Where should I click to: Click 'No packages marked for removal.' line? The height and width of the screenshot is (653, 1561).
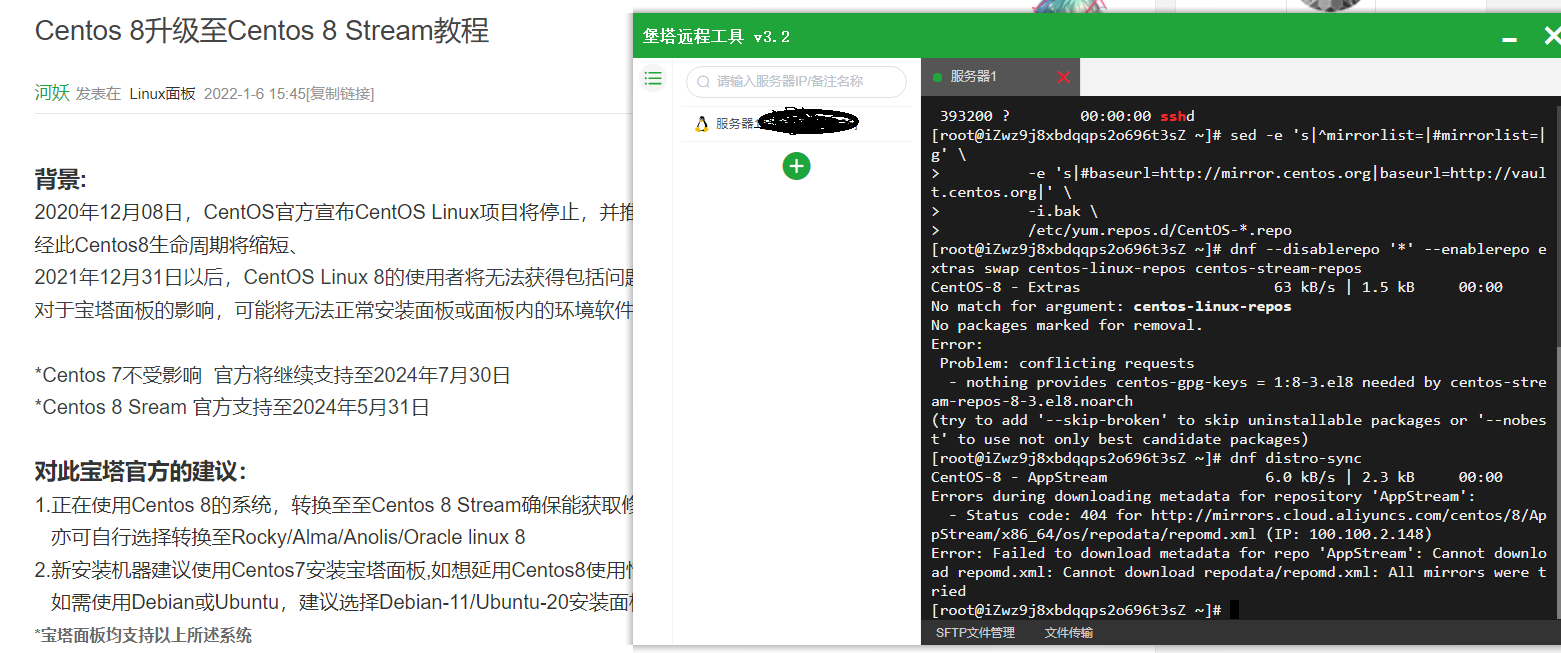1067,325
